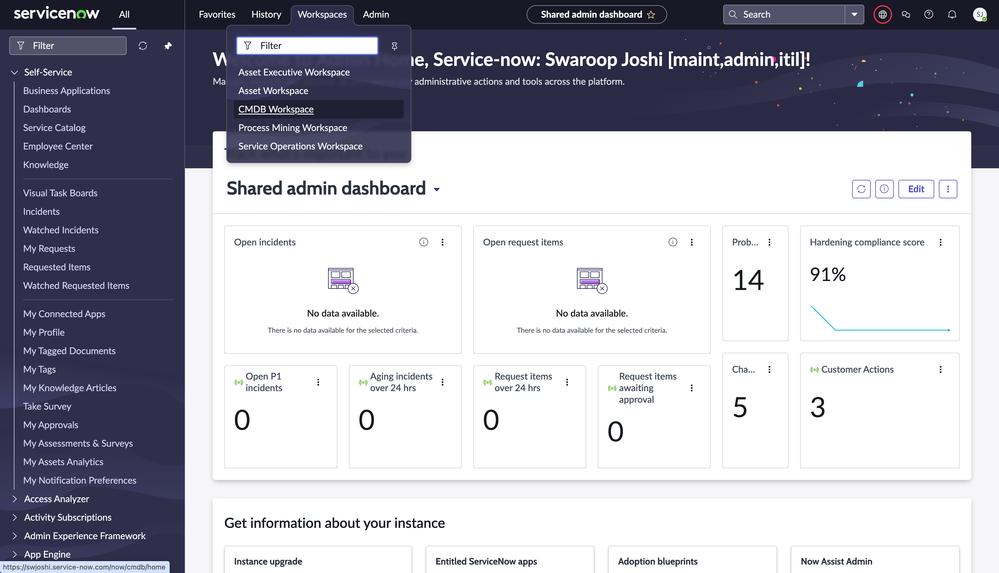Open CMDB Workspace
This screenshot has height=573, width=999.
coord(319,110)
